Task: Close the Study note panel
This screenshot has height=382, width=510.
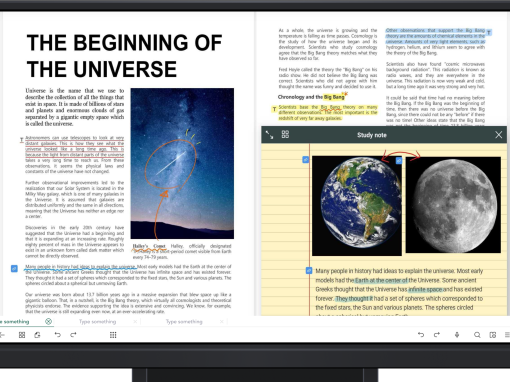Action: pyautogui.click(x=499, y=135)
